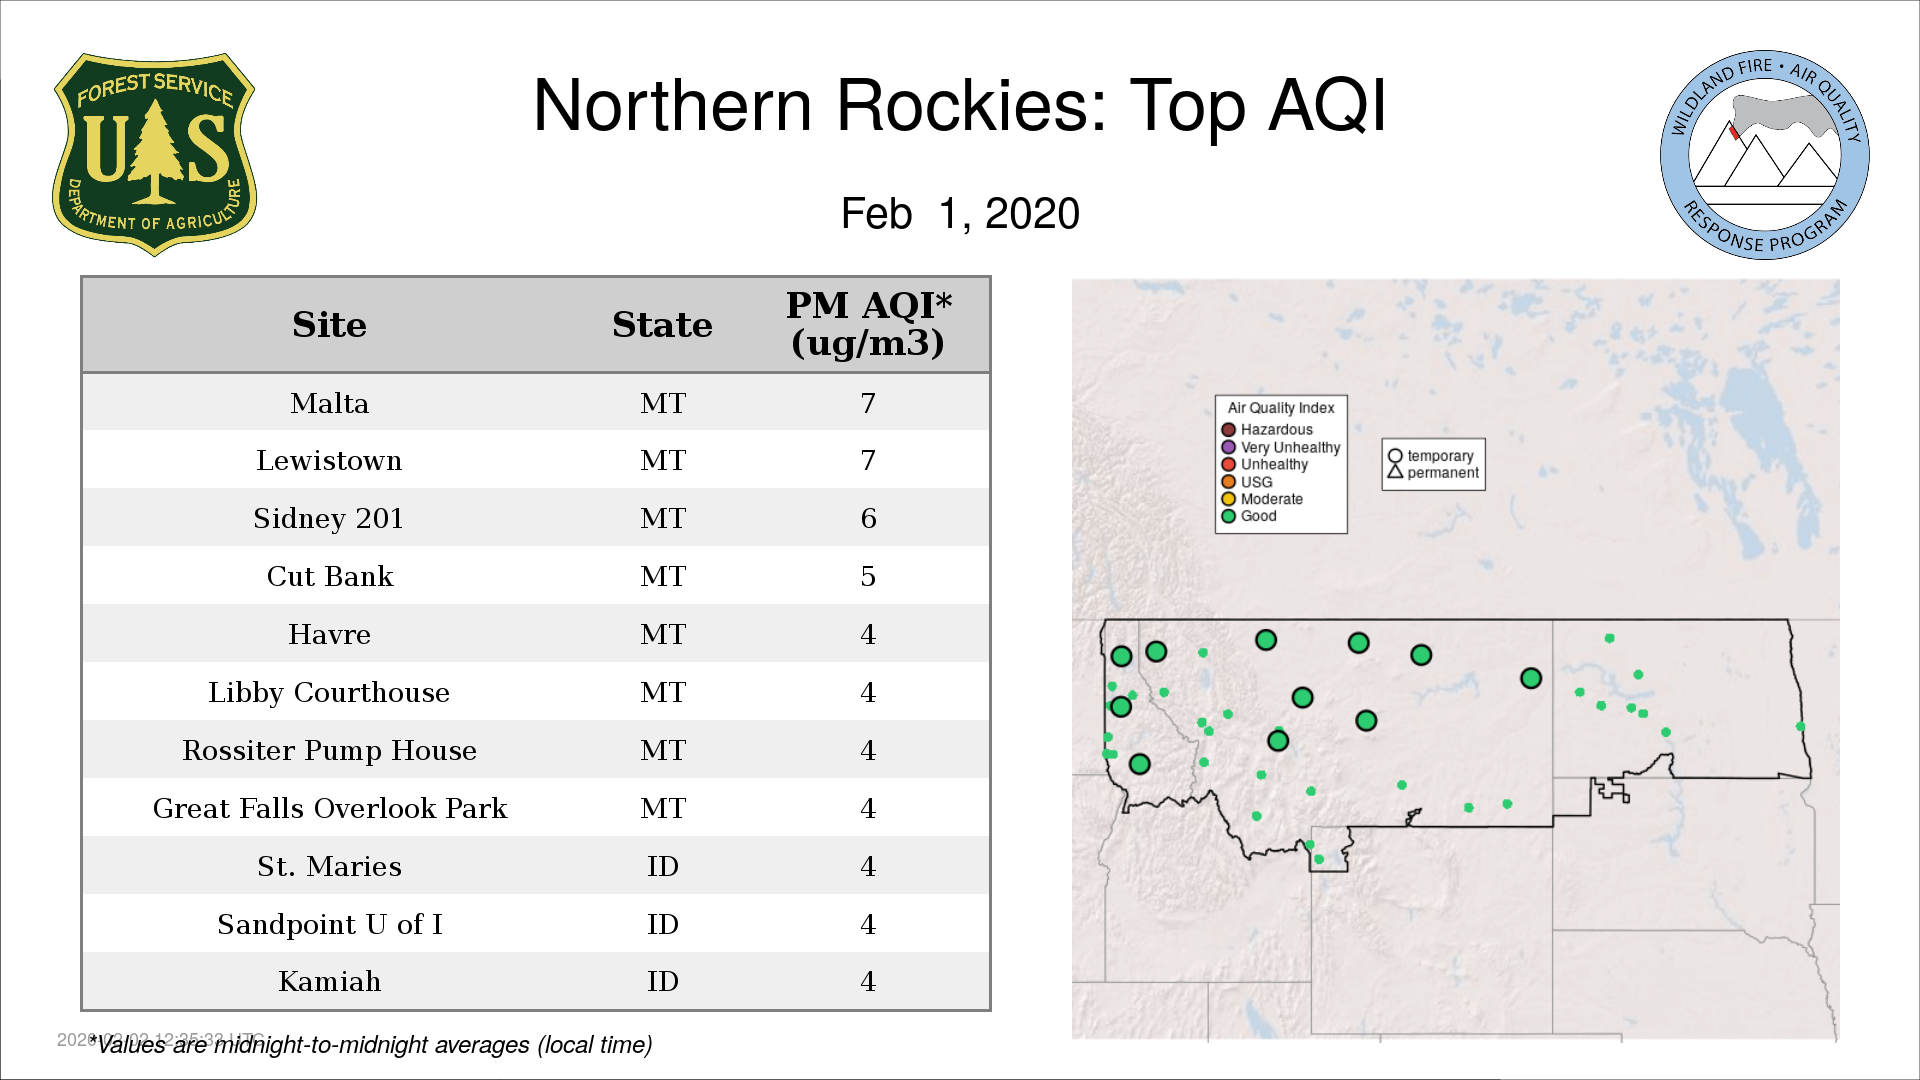Click the AQI value 5 in Cut Bank row
Viewport: 1920px width, 1080px height.
coord(868,576)
